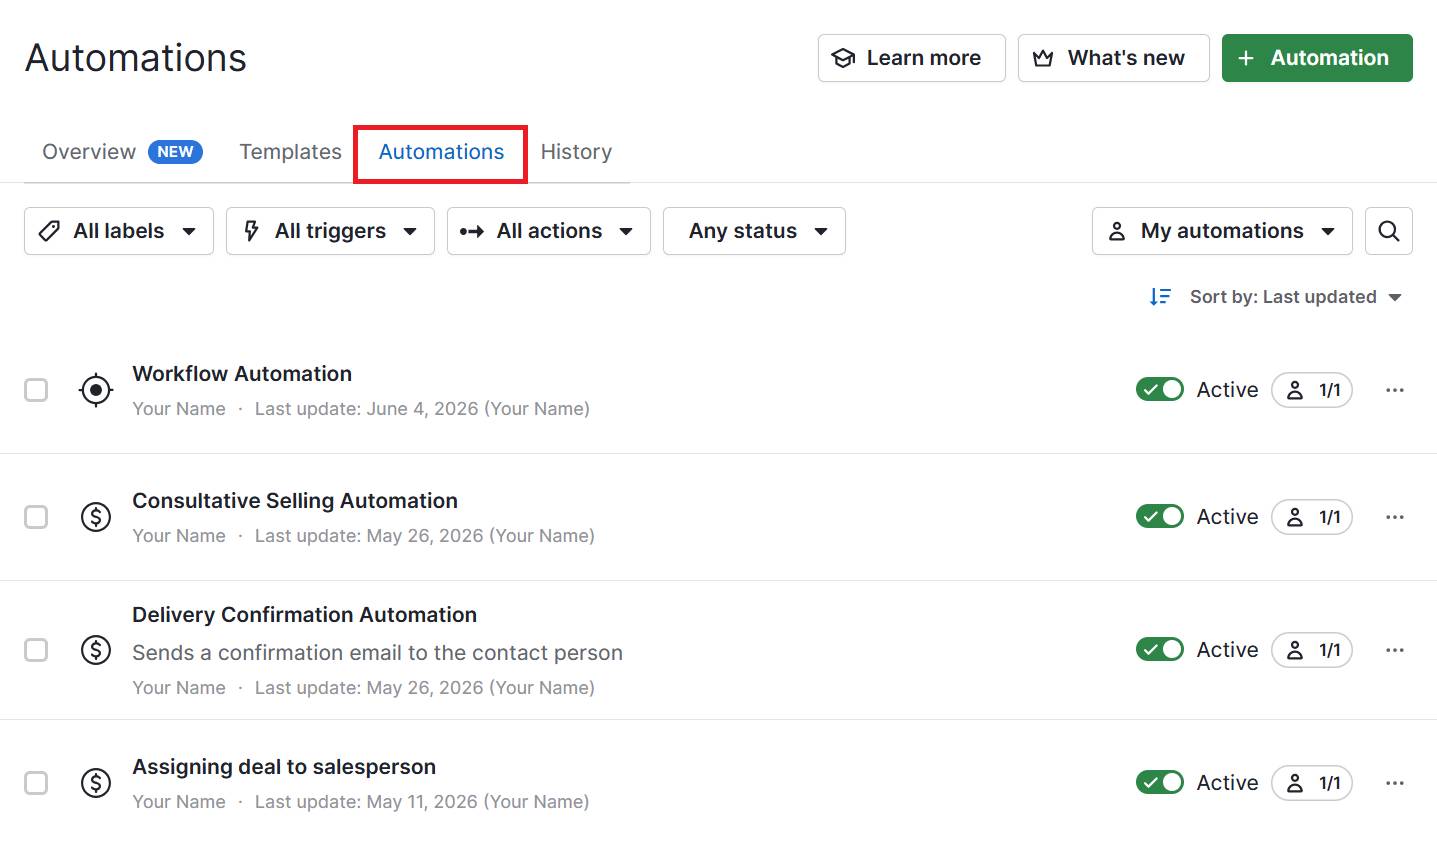Open the All labels filter dropdown
The image size is (1437, 843).
point(119,231)
